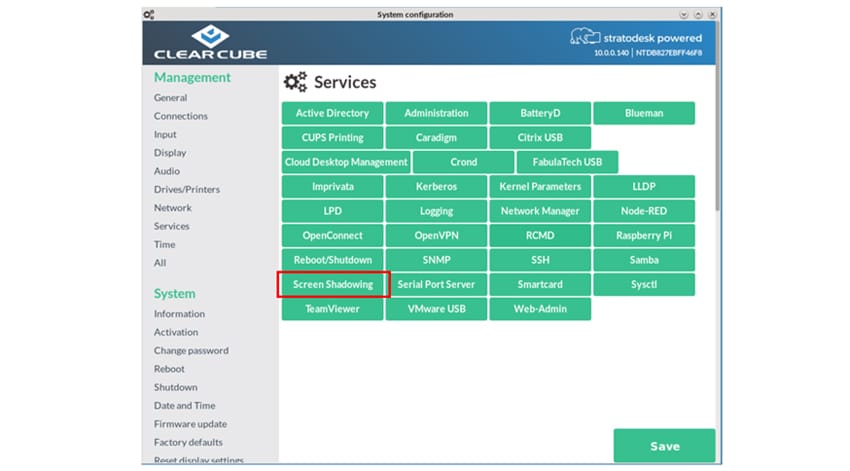Select the LLDP service button
Viewport: 850px width, 471px height.
[x=643, y=186]
